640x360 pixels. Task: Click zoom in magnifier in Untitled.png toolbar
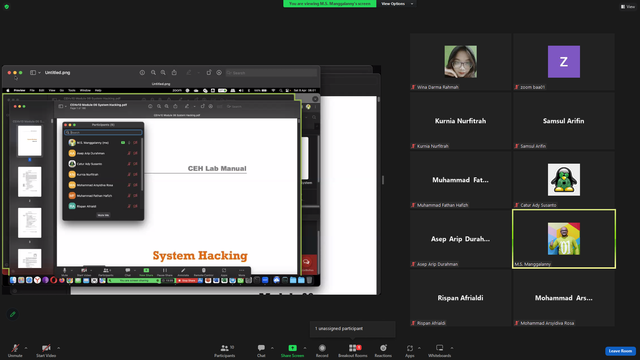click(x=163, y=73)
